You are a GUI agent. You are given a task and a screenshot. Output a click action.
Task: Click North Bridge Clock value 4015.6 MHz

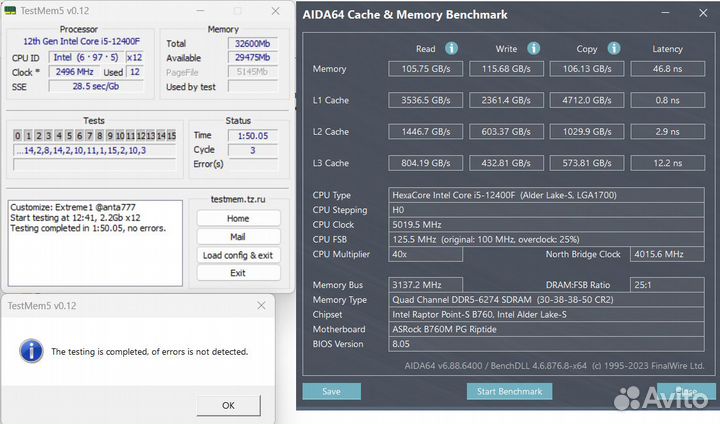pos(668,254)
